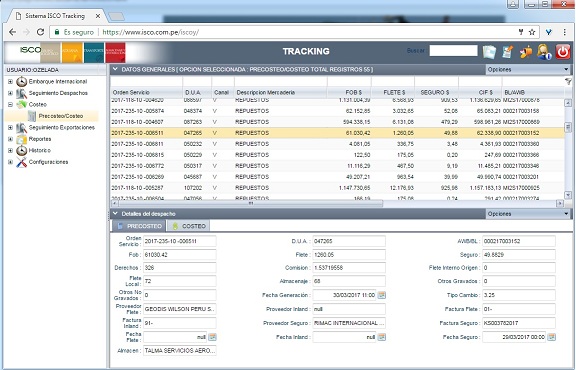Open a new browser tab
This screenshot has width=576, height=370.
point(117,16)
